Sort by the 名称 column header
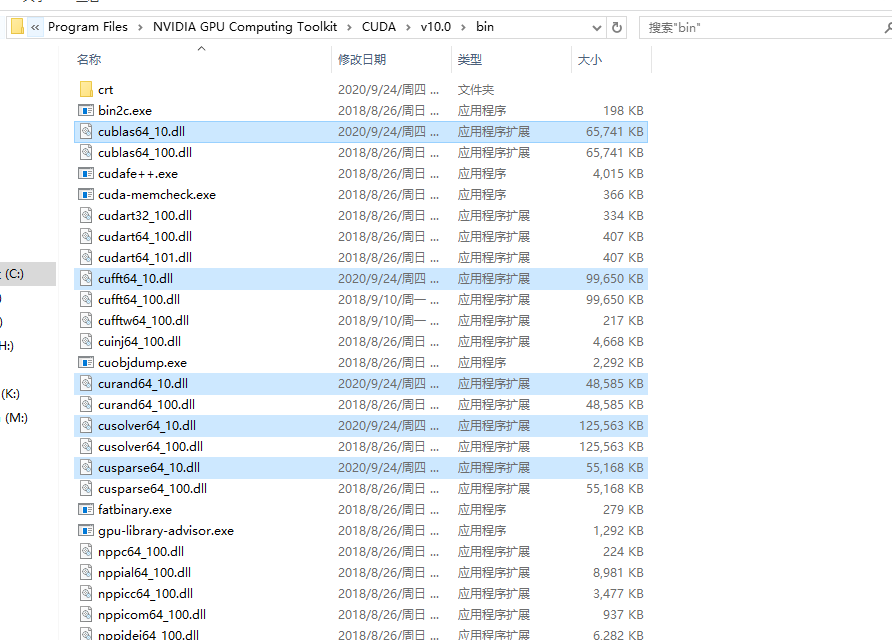The width and height of the screenshot is (892, 640). [x=89, y=59]
